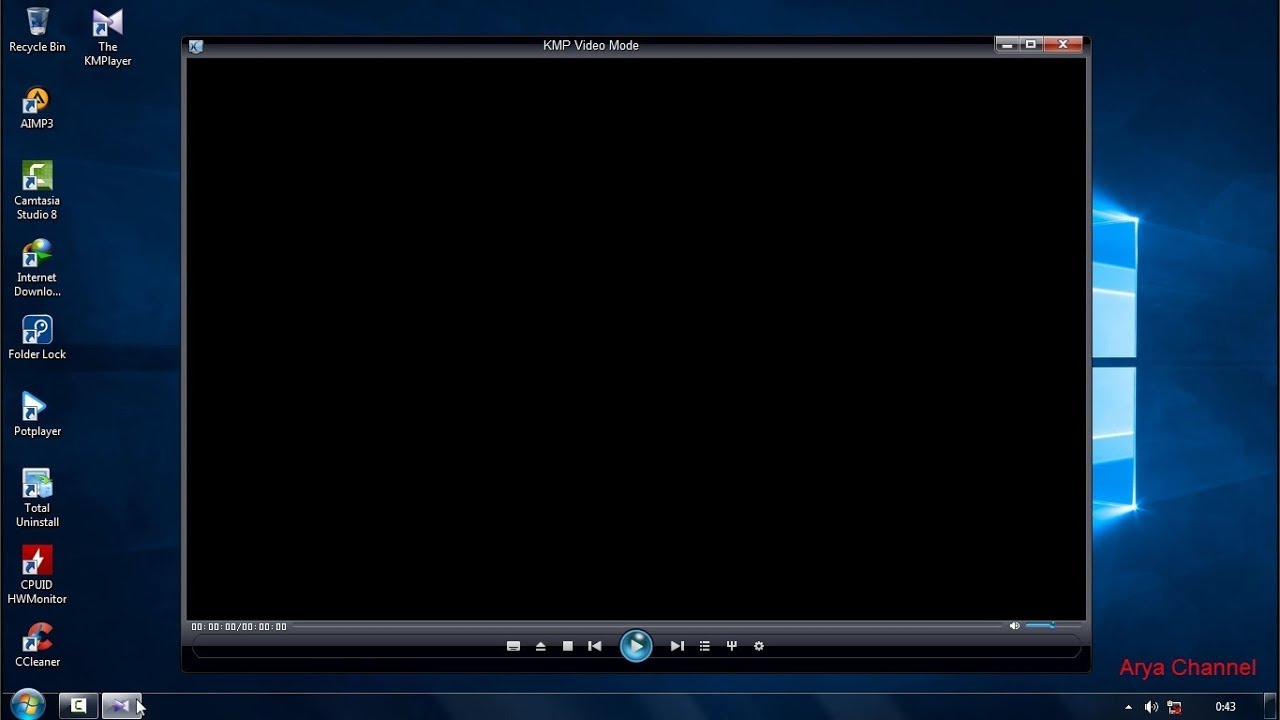The width and height of the screenshot is (1280, 720).
Task: Click the stop button in KMPlayer
Action: tap(568, 646)
